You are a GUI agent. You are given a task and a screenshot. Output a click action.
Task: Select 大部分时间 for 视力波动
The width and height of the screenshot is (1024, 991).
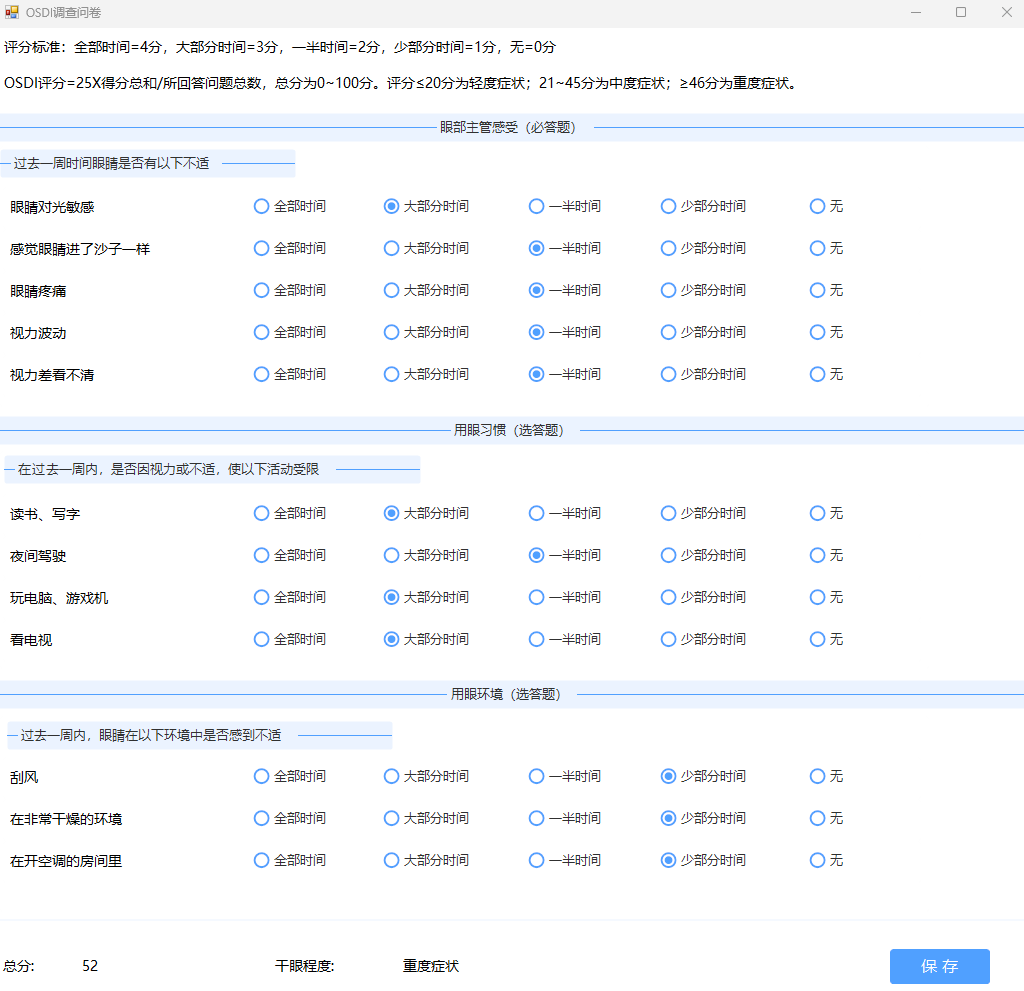[390, 332]
